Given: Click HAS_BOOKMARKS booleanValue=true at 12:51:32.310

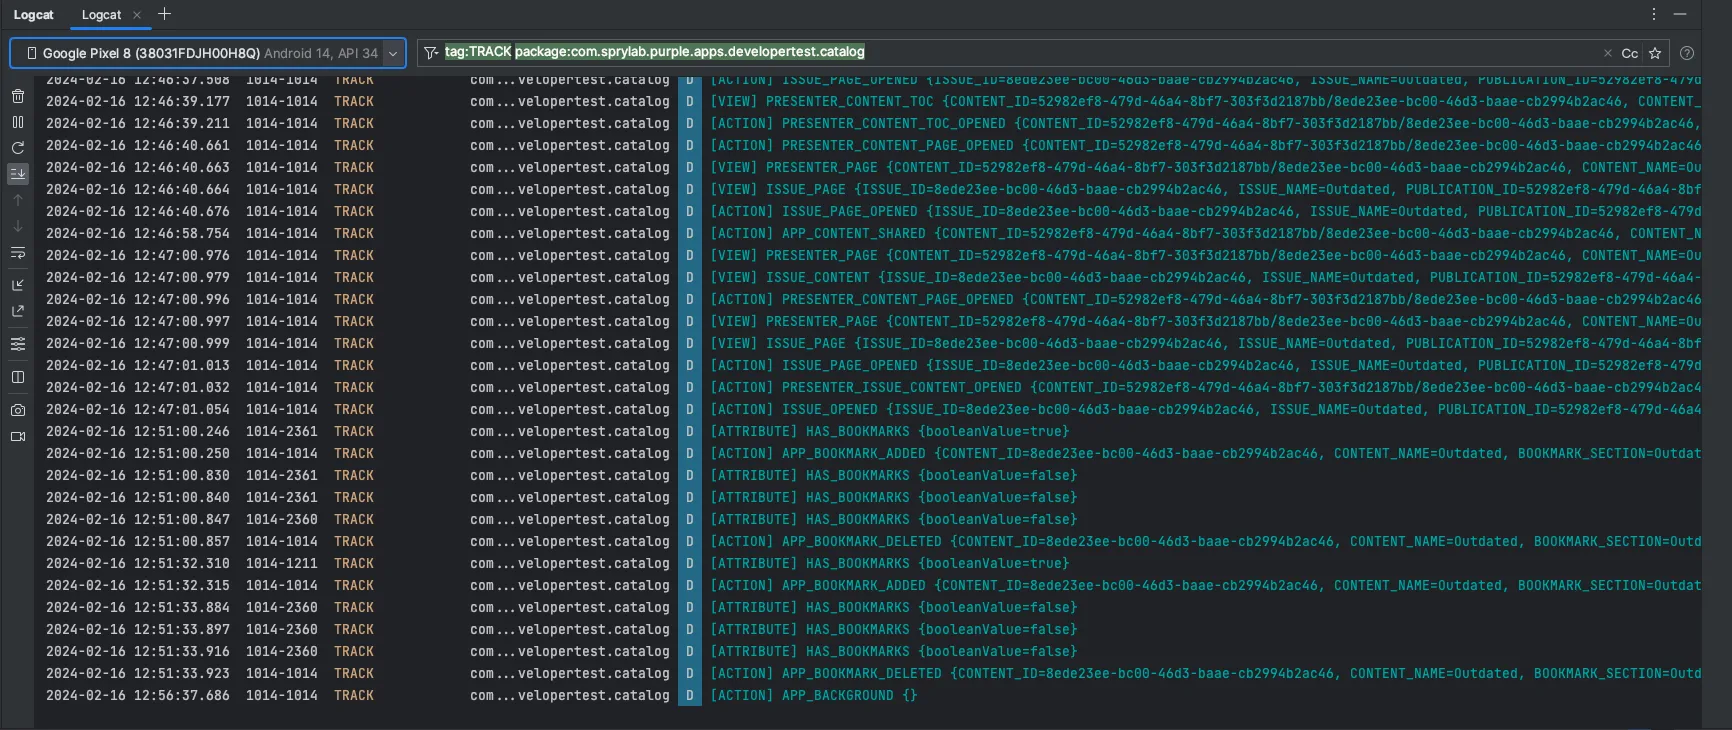Looking at the screenshot, I should [x=889, y=563].
